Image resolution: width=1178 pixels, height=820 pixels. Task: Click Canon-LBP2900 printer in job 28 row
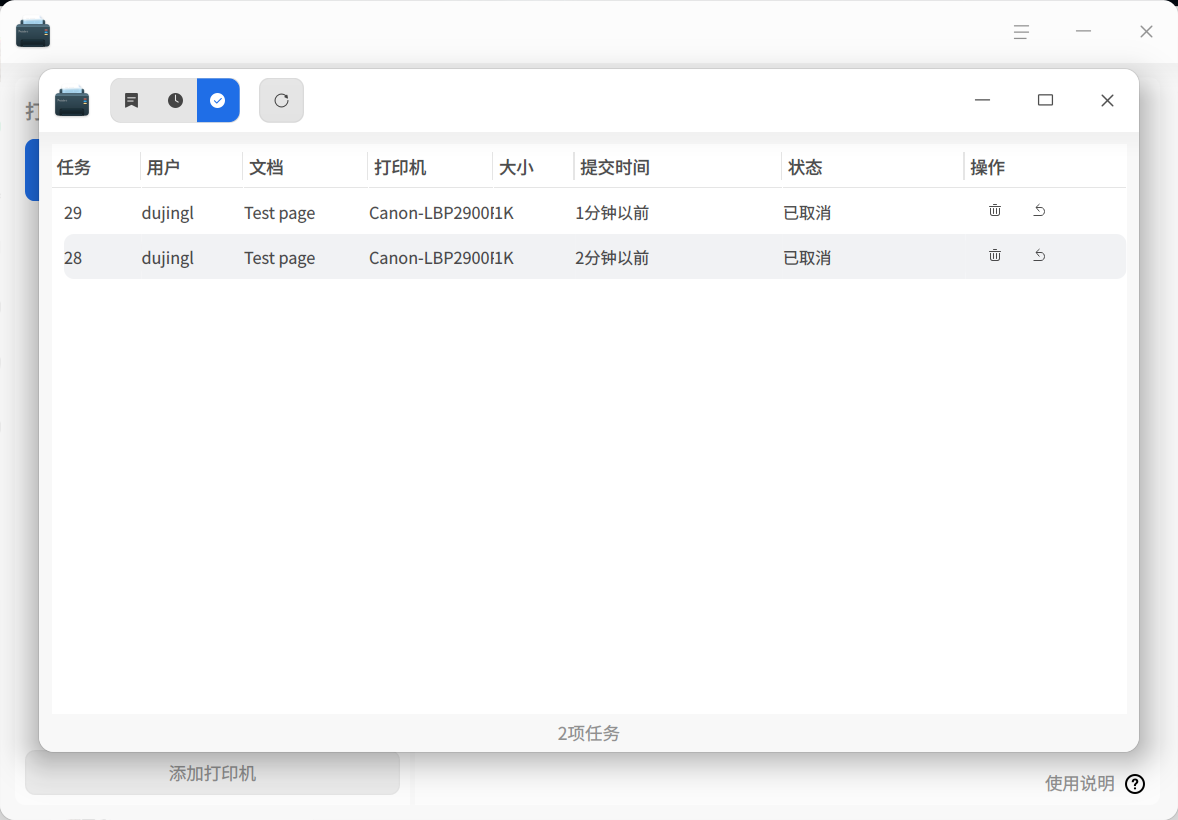pos(430,258)
